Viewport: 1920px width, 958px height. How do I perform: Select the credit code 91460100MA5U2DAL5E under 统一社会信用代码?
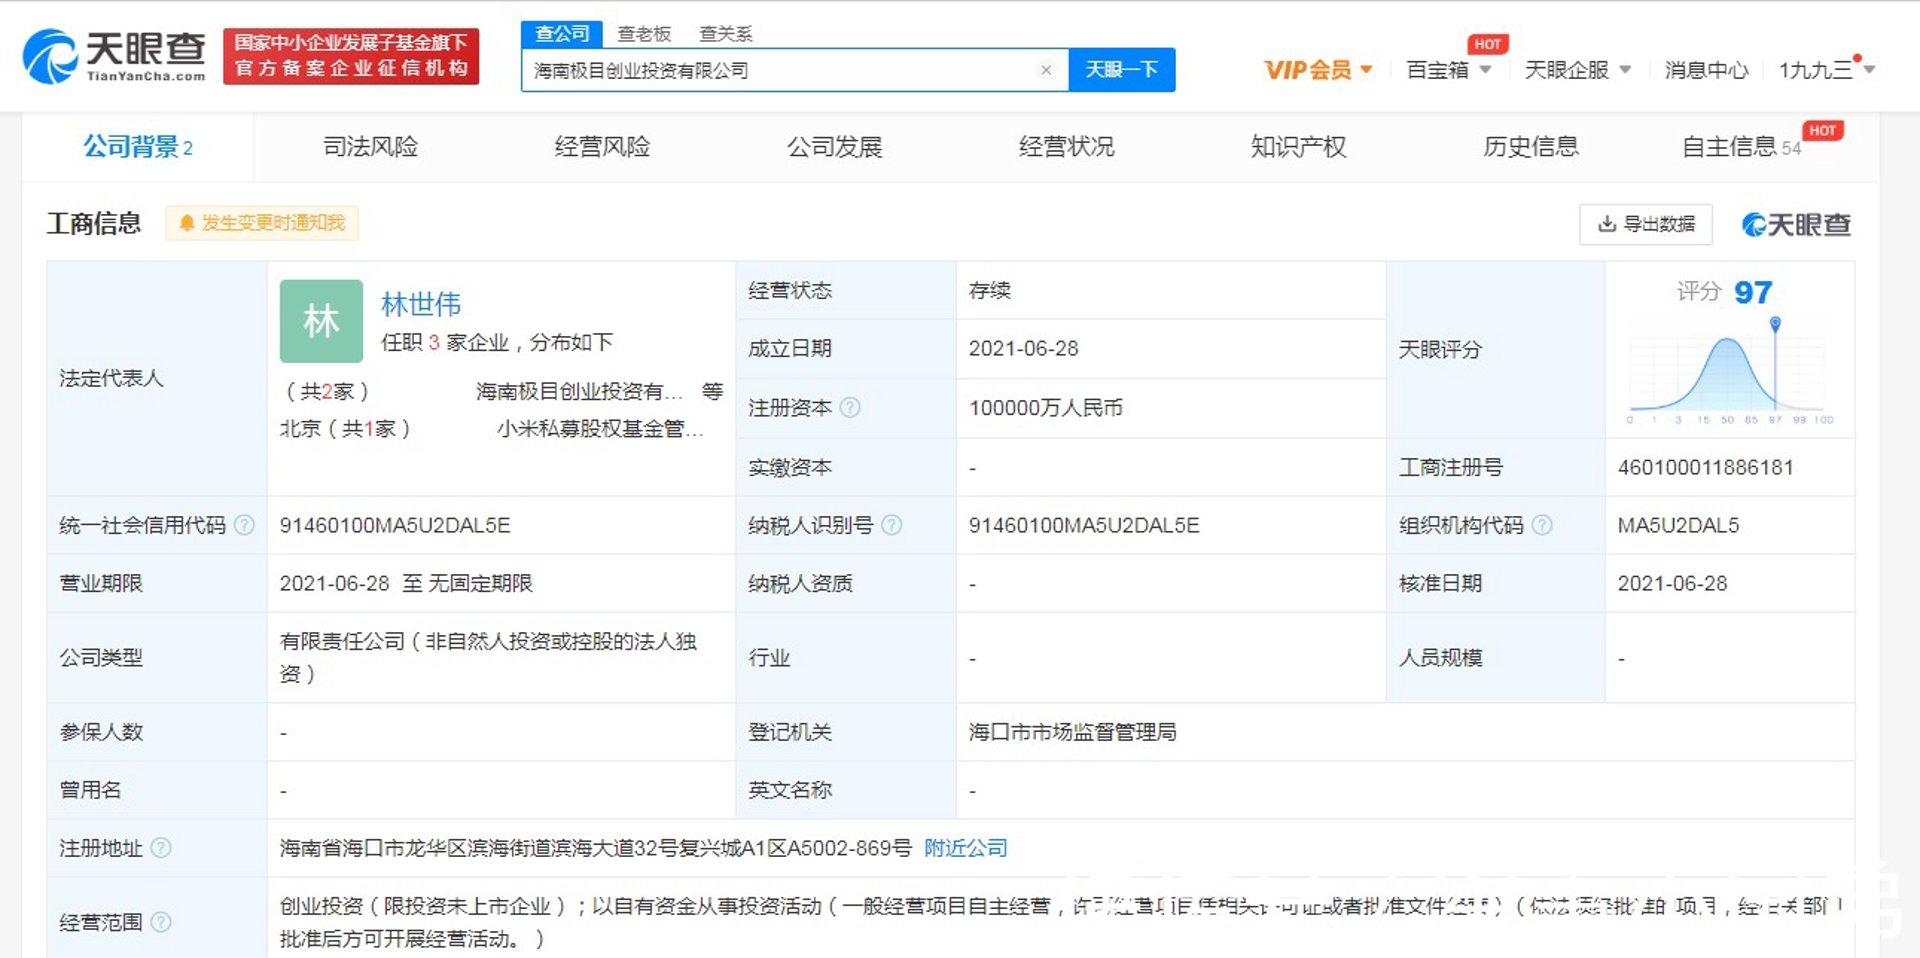click(395, 525)
